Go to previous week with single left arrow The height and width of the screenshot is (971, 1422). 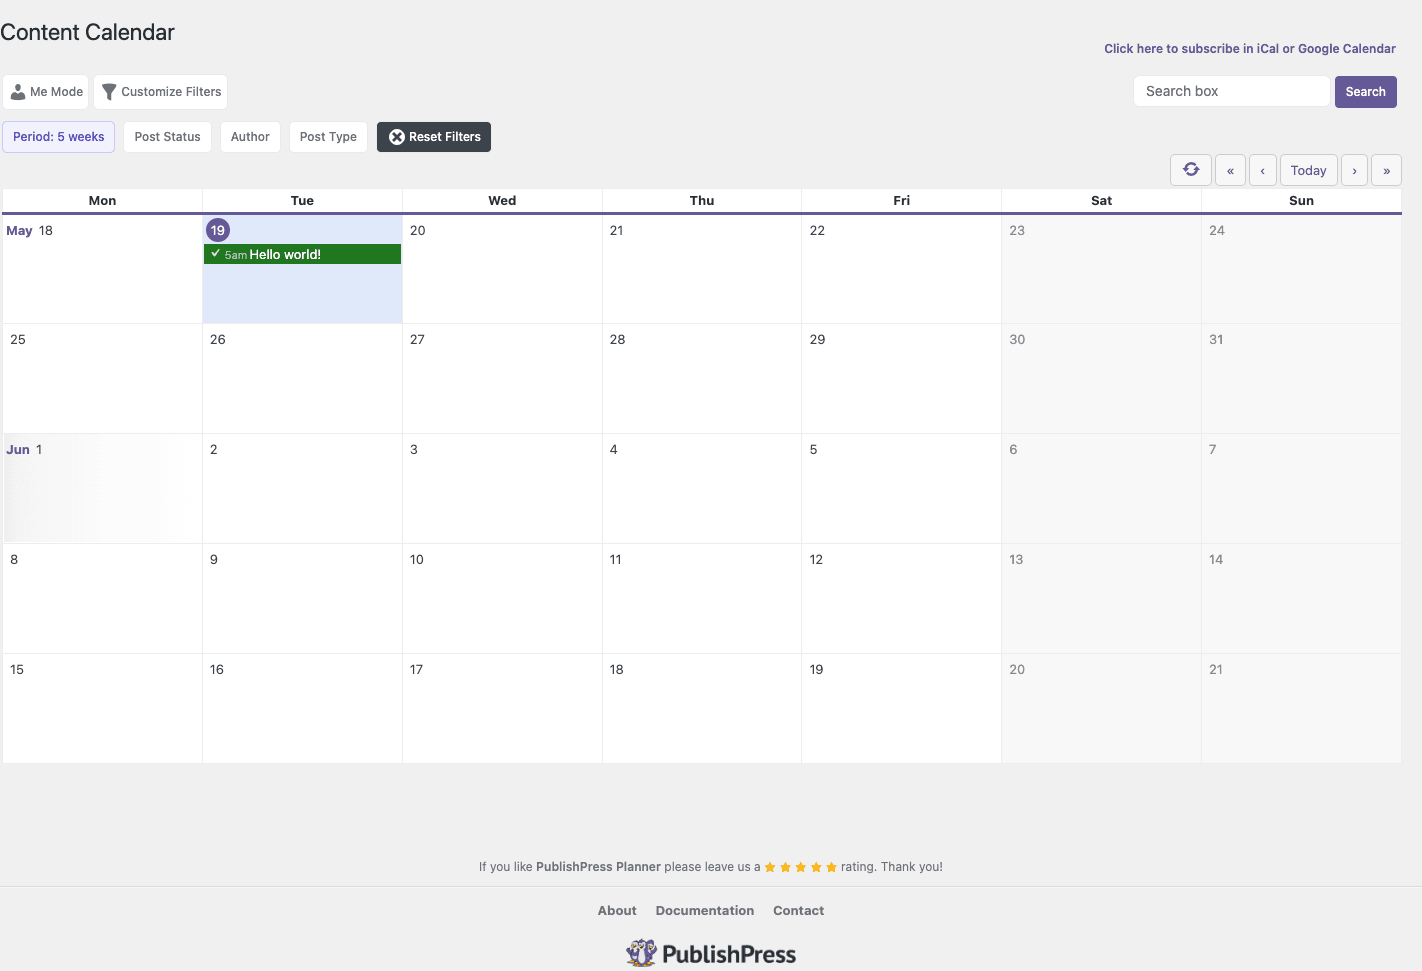coord(1262,170)
